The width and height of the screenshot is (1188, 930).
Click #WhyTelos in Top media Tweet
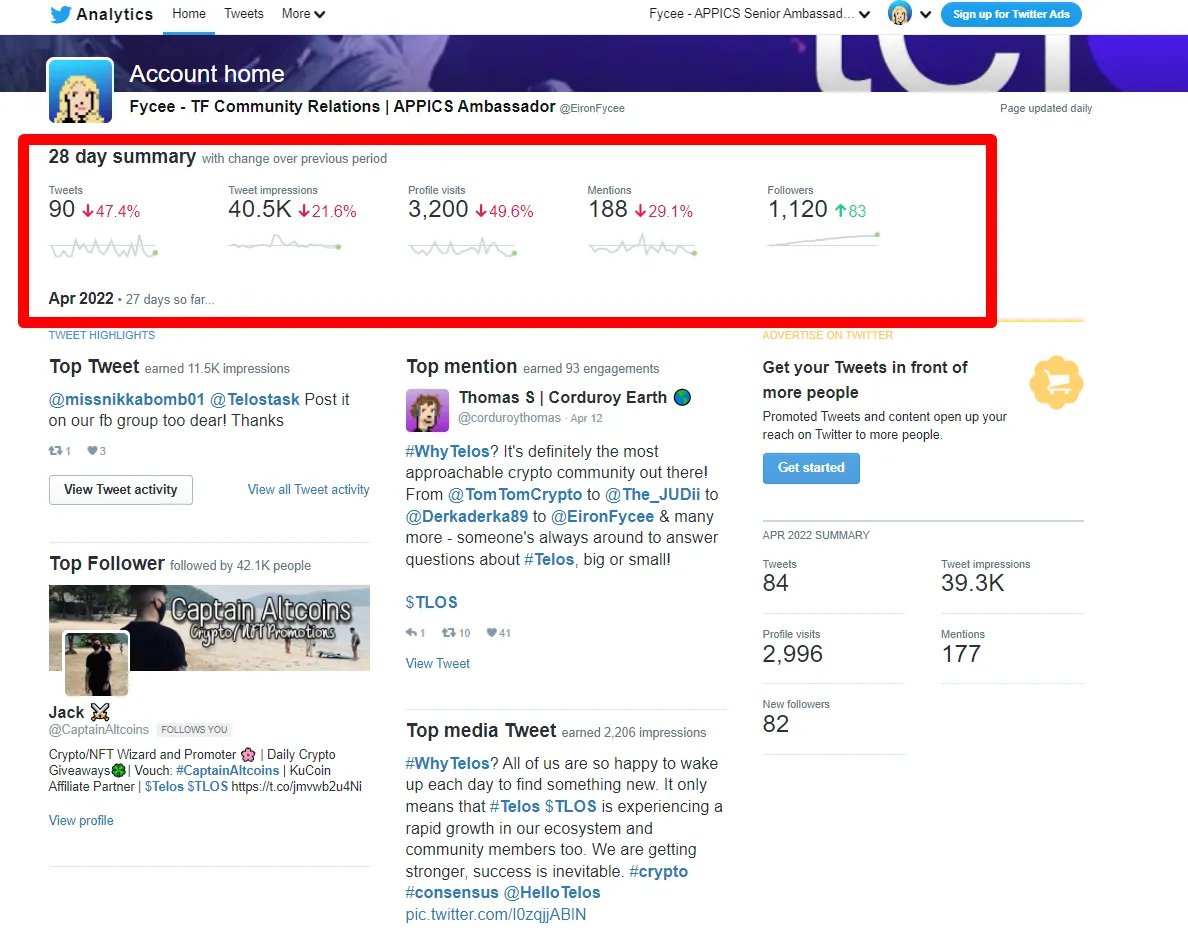pos(447,763)
